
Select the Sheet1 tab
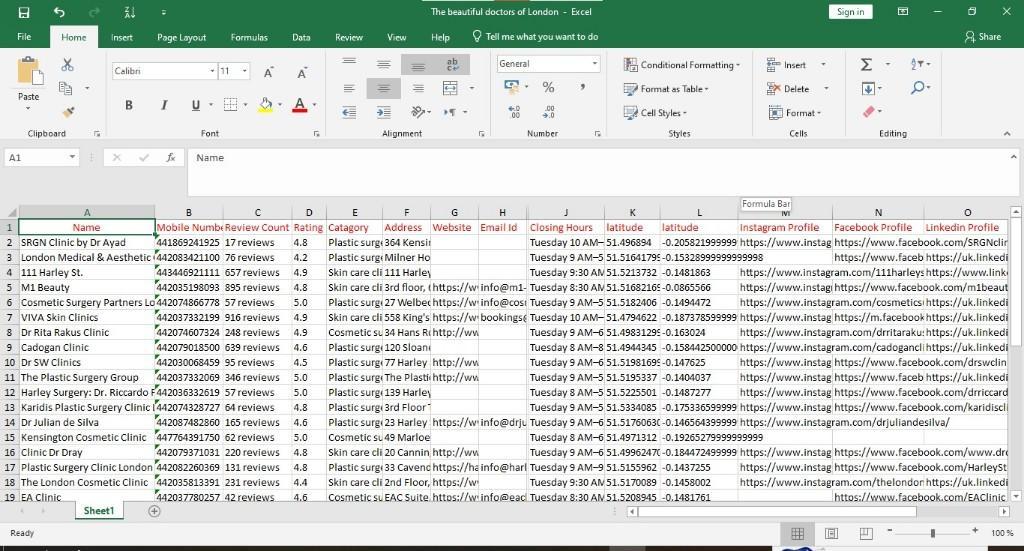(99, 511)
